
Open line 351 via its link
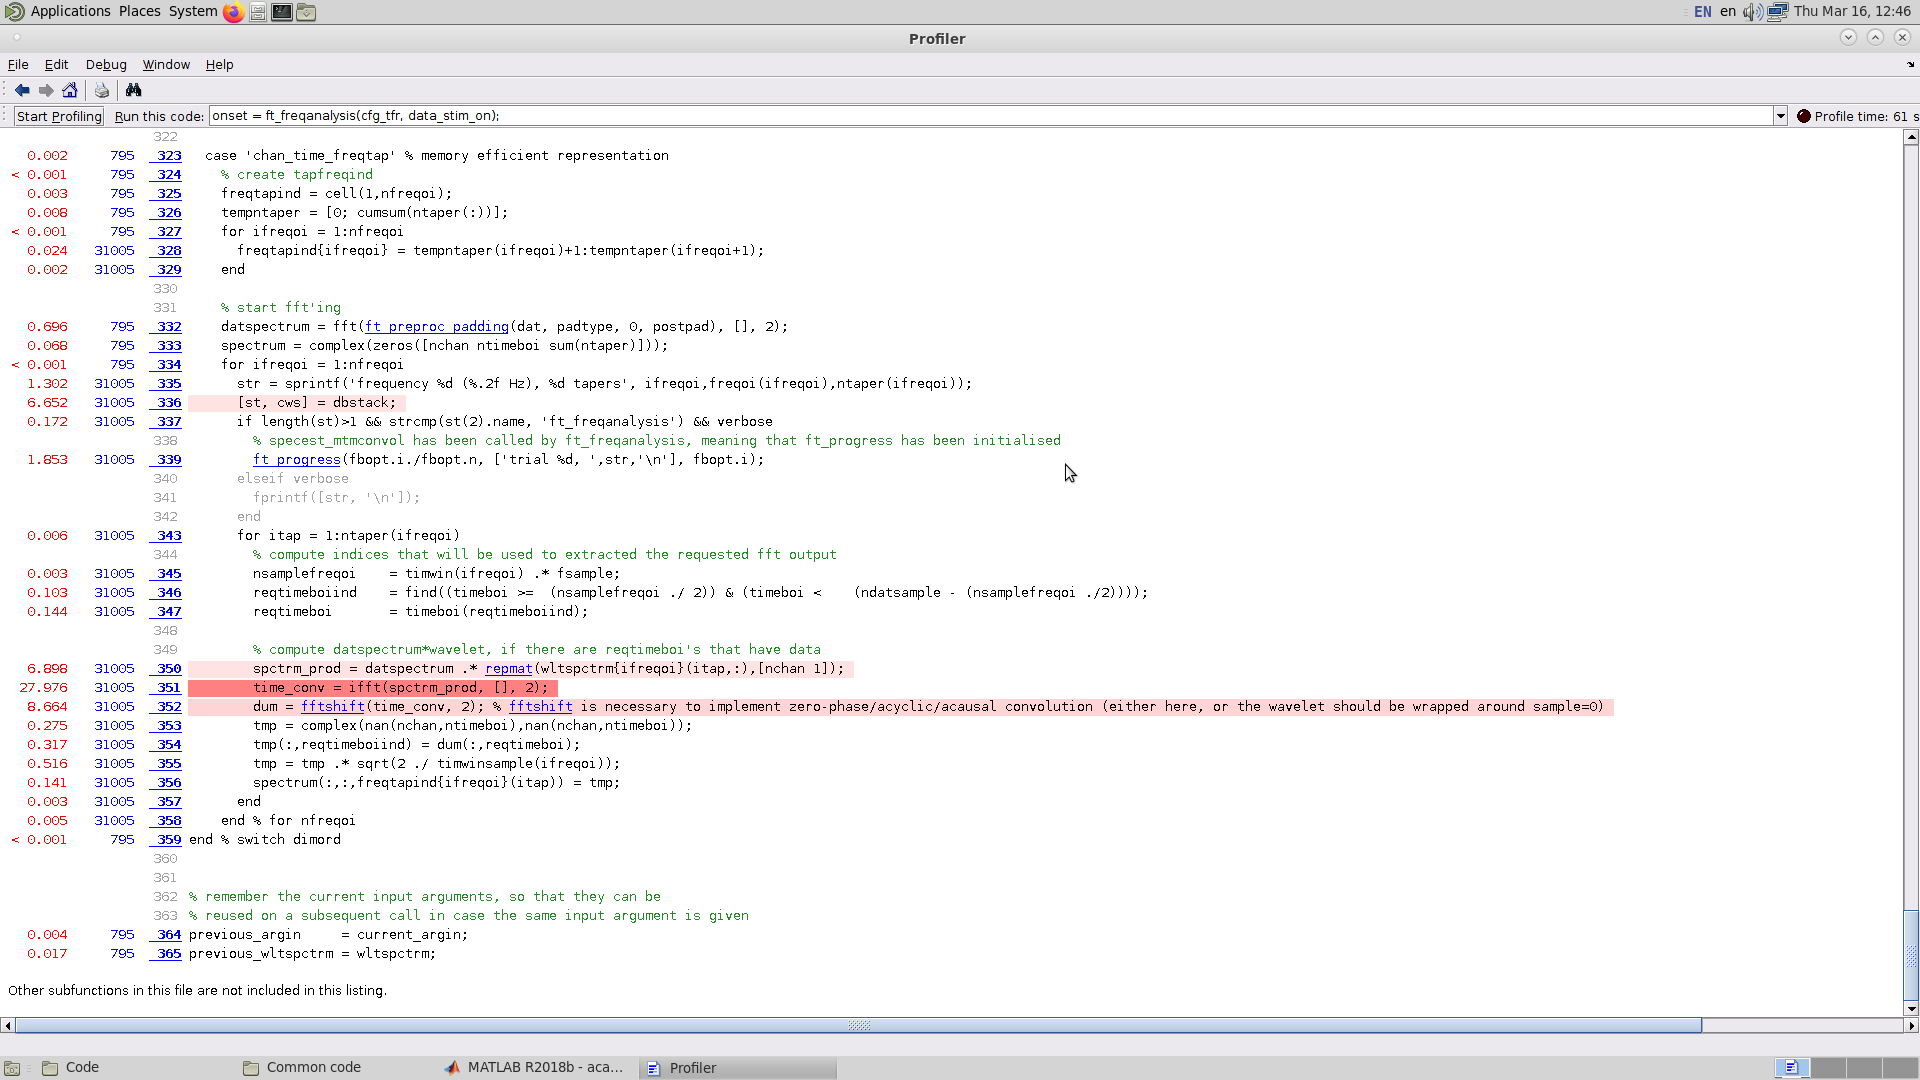pyautogui.click(x=167, y=687)
